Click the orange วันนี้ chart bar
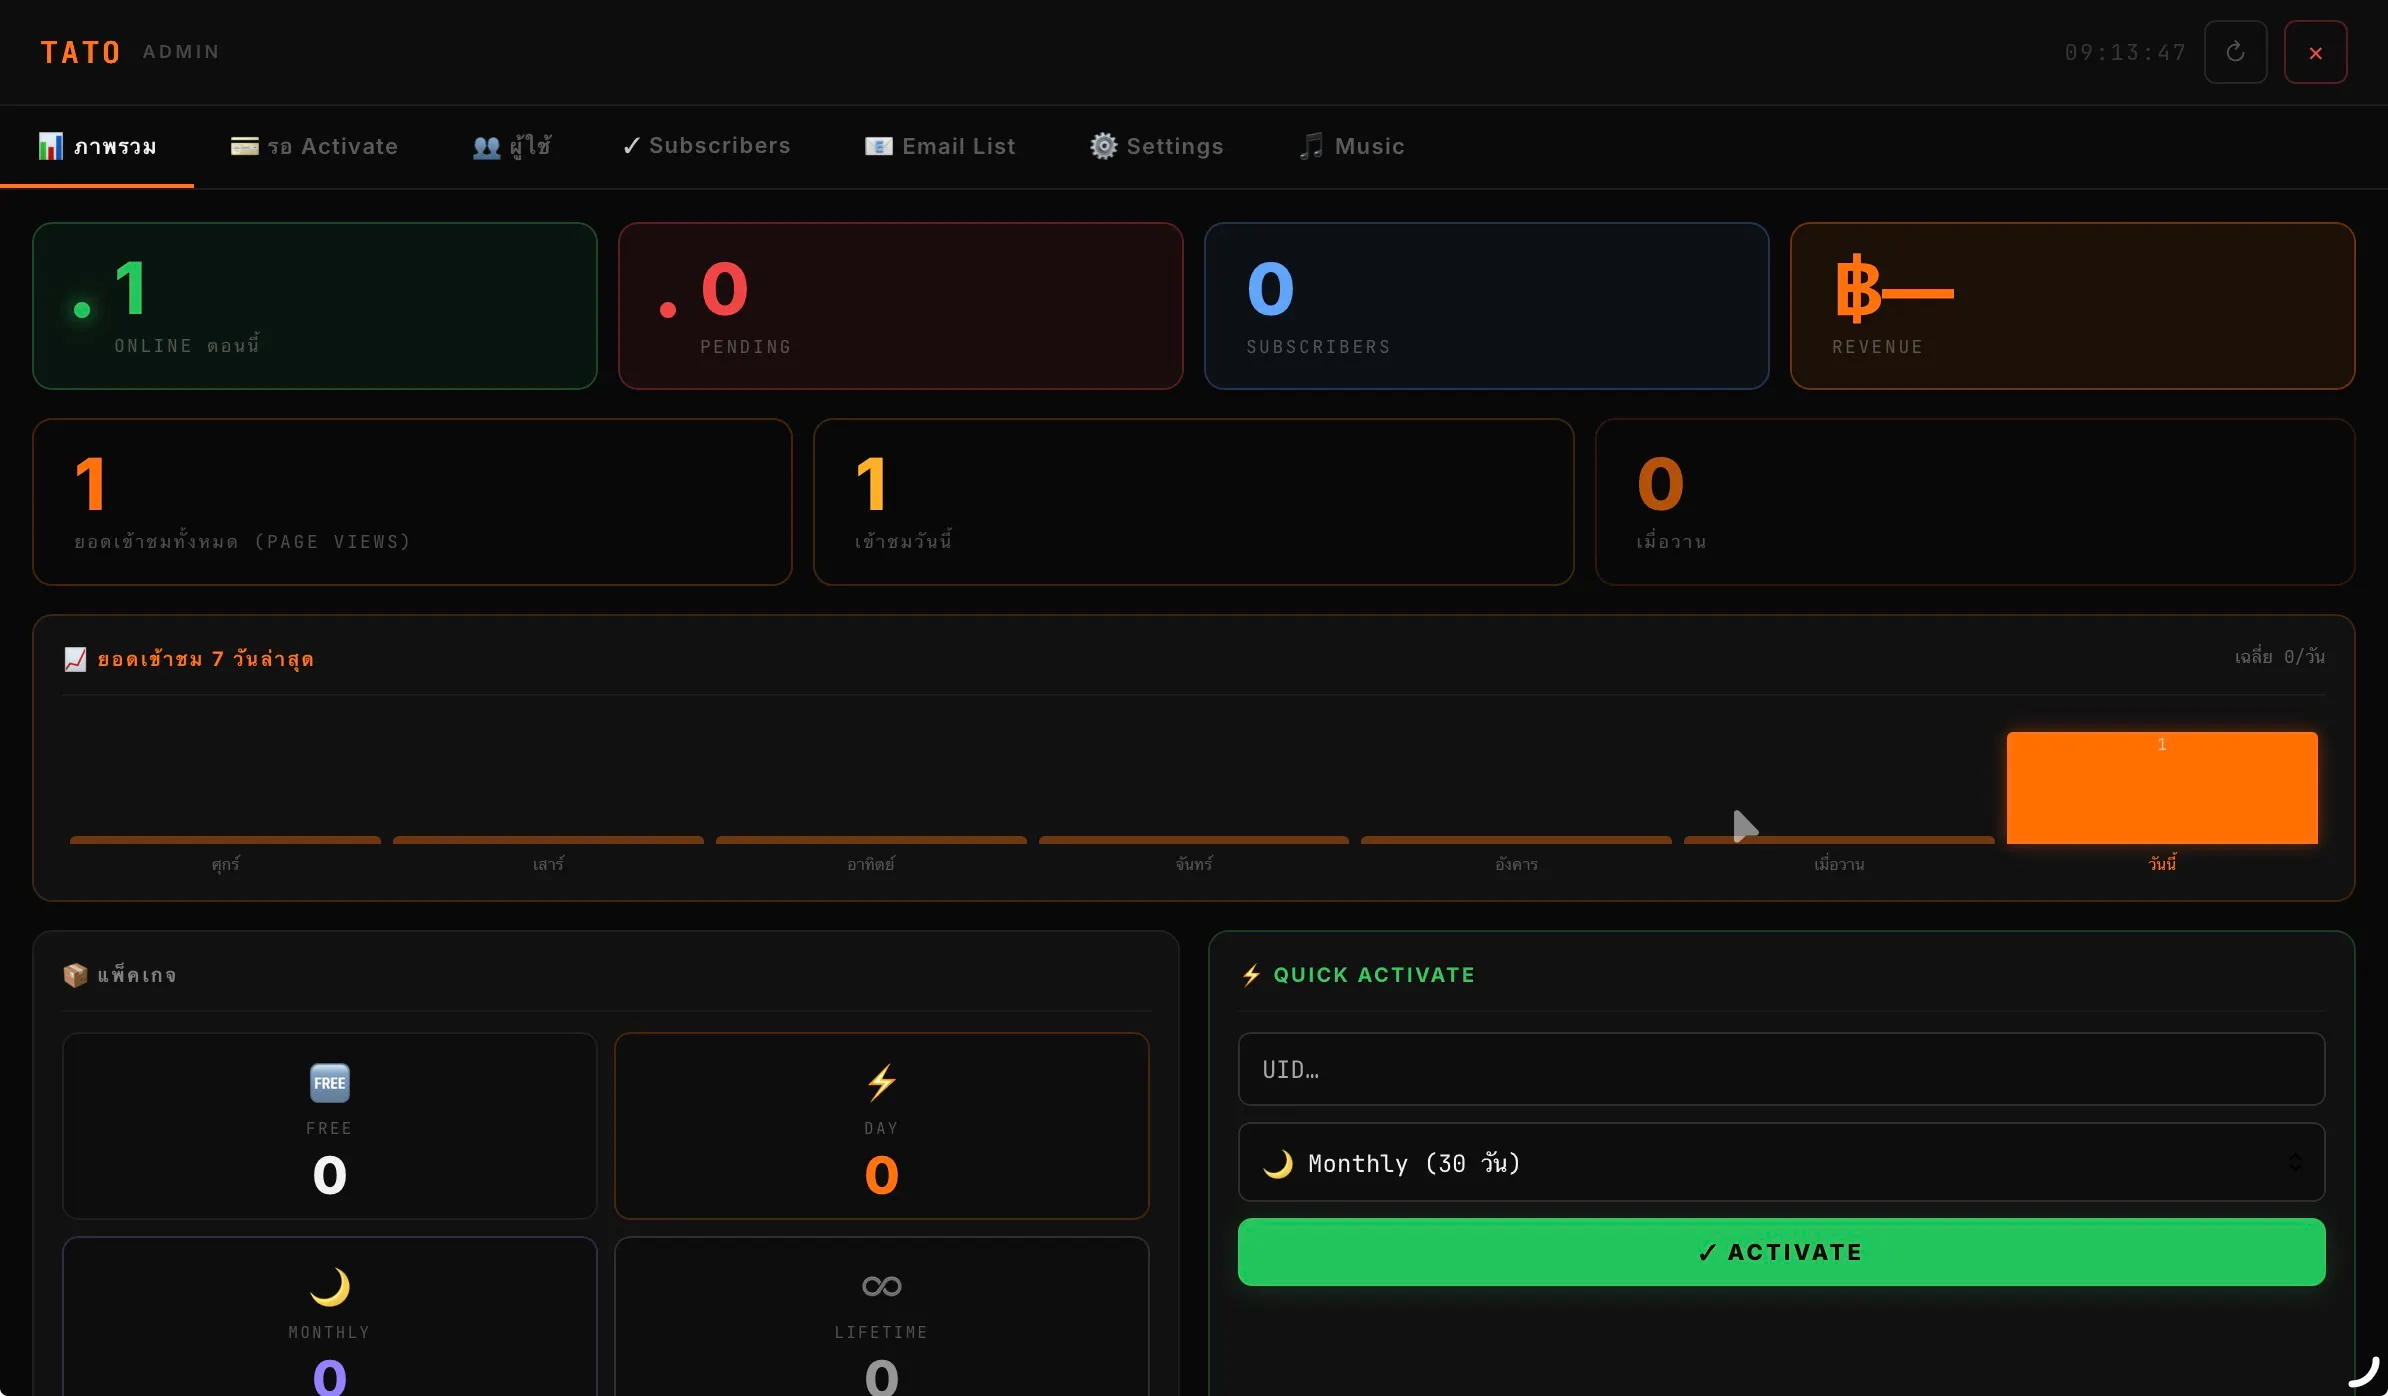Image resolution: width=2388 pixels, height=1396 pixels. [2162, 788]
